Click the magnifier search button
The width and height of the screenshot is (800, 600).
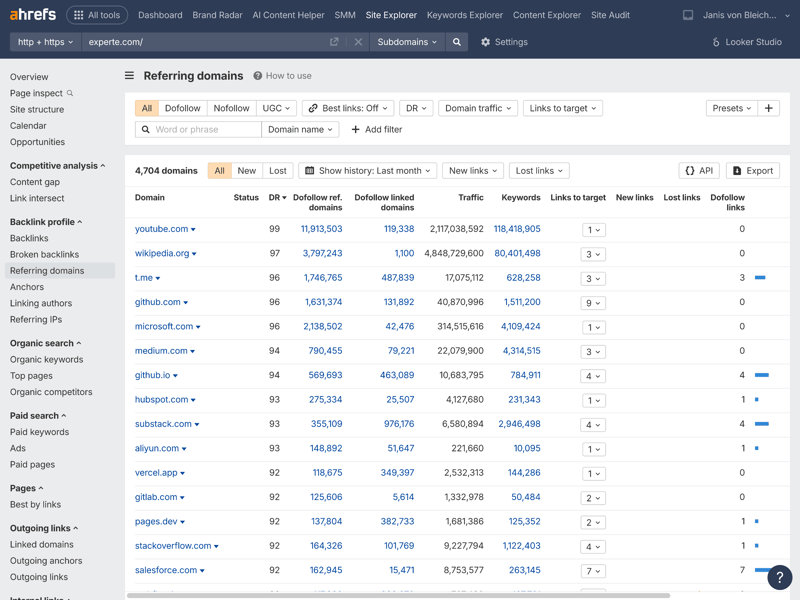pyautogui.click(x=457, y=42)
